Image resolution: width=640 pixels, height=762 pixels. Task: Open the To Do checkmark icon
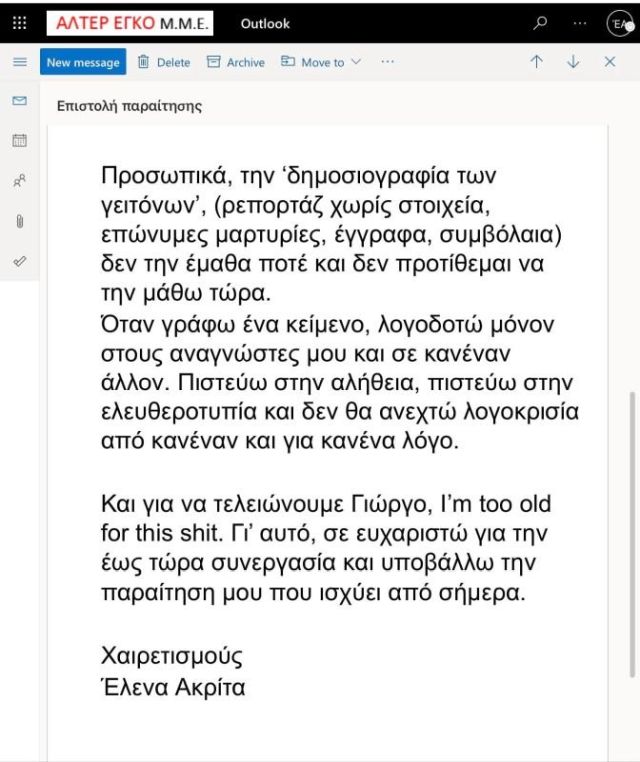click(x=19, y=260)
